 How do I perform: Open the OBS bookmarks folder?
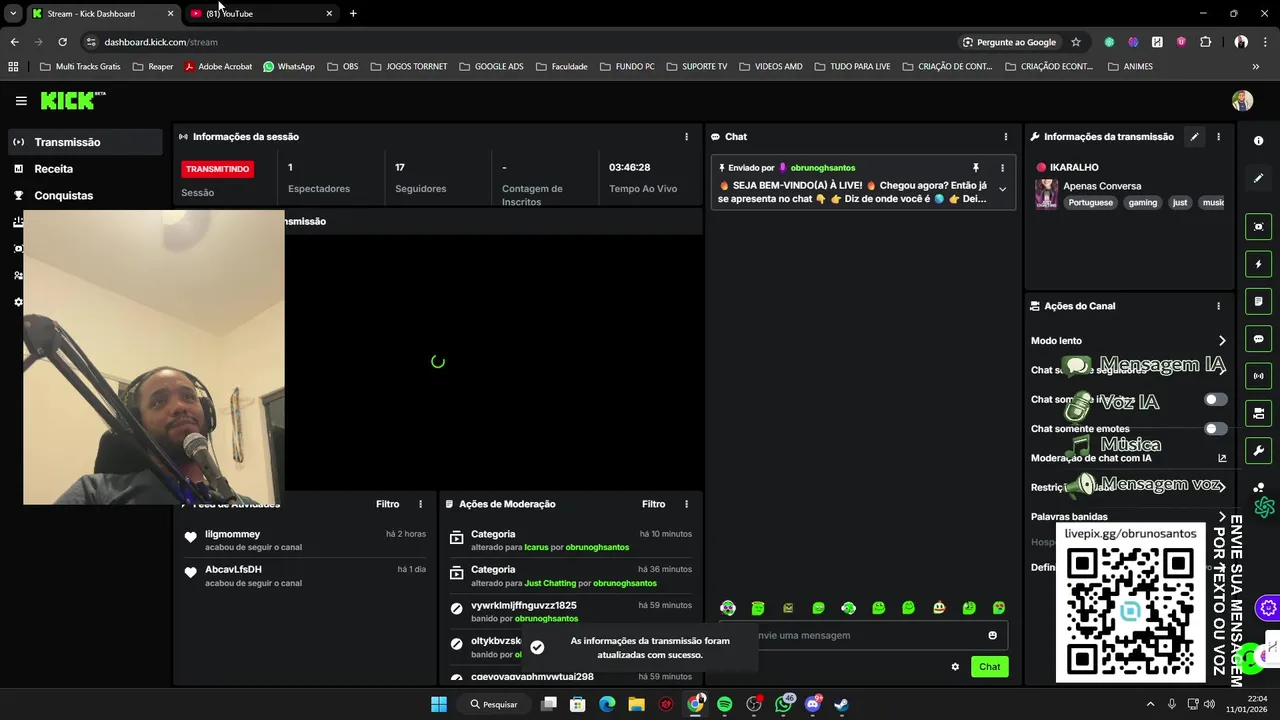pyautogui.click(x=342, y=67)
